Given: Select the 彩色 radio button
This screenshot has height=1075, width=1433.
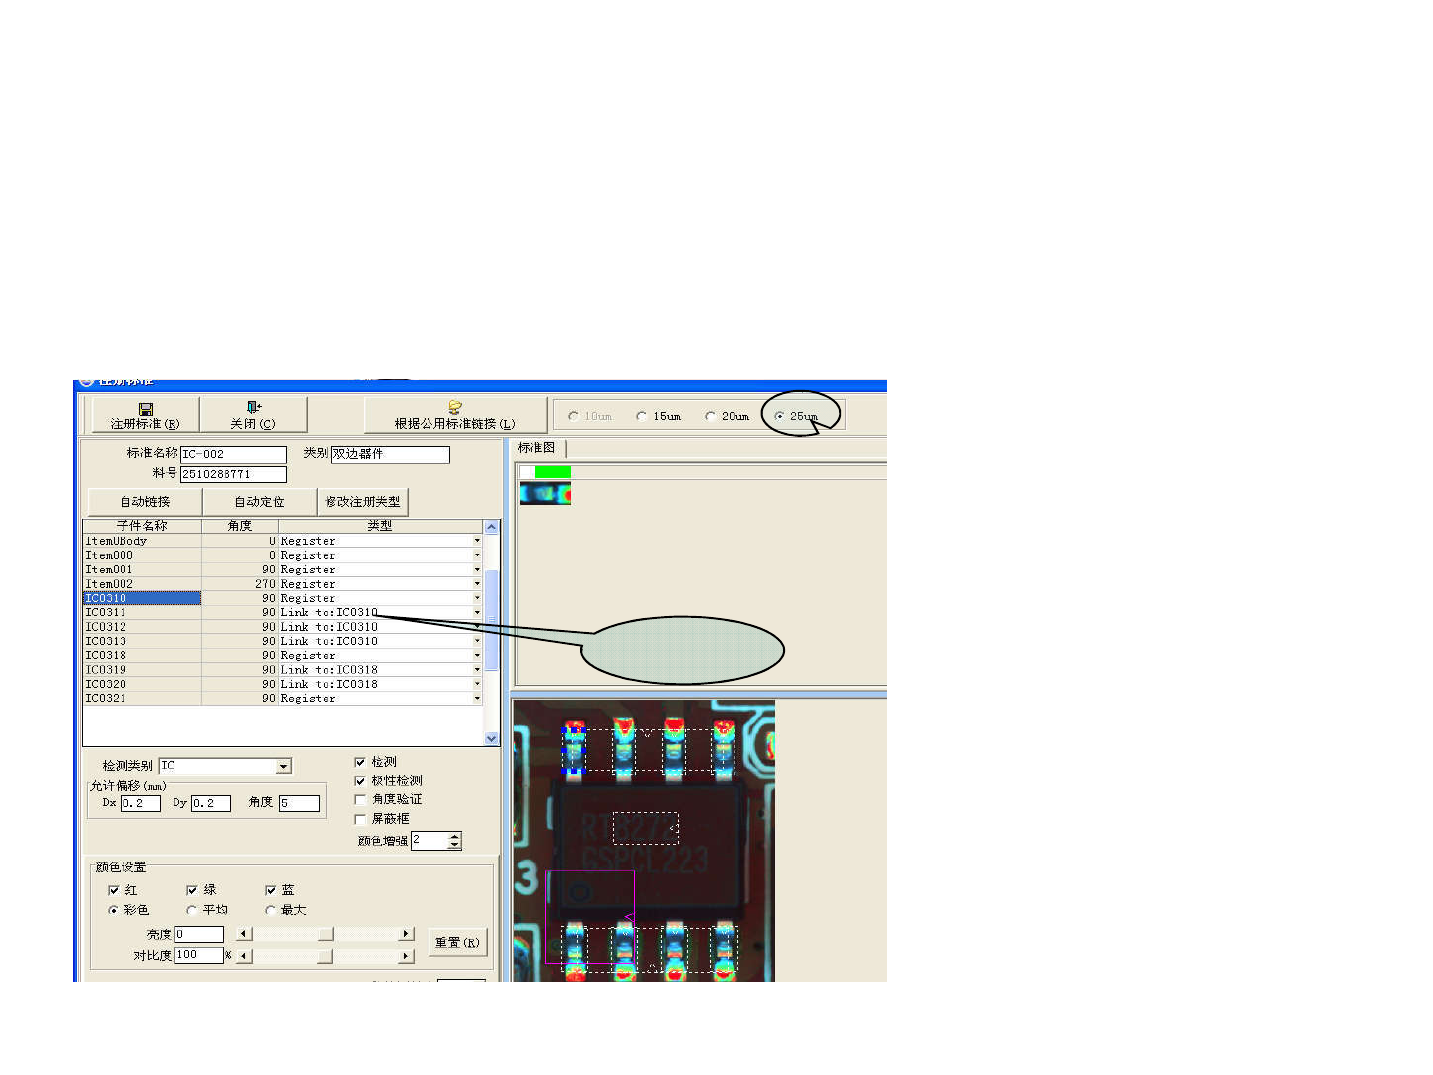Looking at the screenshot, I should 113,910.
